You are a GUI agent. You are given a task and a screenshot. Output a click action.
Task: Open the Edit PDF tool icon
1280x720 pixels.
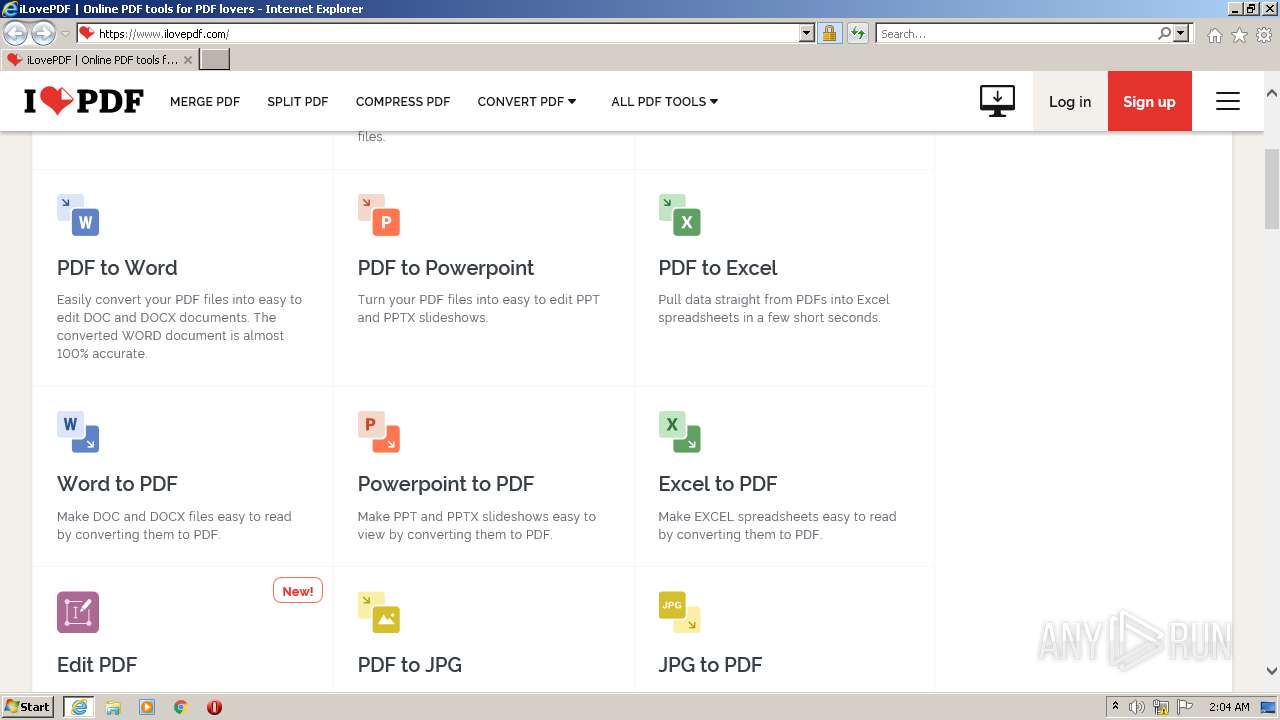(x=78, y=612)
